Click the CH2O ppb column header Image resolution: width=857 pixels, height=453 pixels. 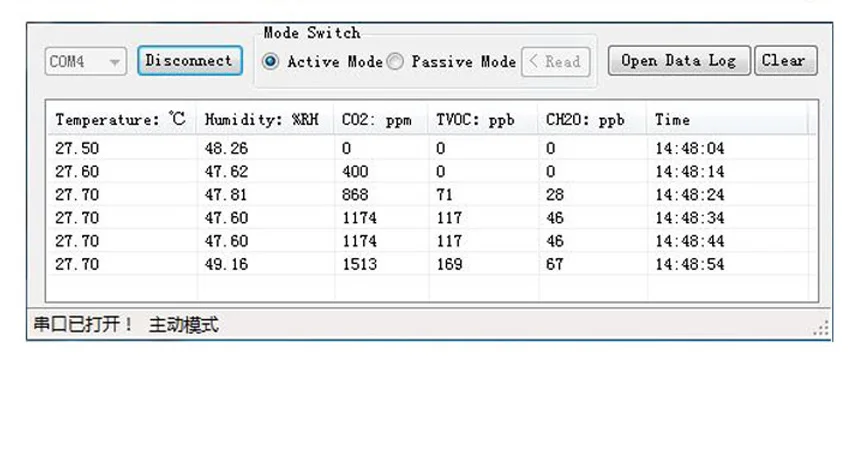point(593,120)
